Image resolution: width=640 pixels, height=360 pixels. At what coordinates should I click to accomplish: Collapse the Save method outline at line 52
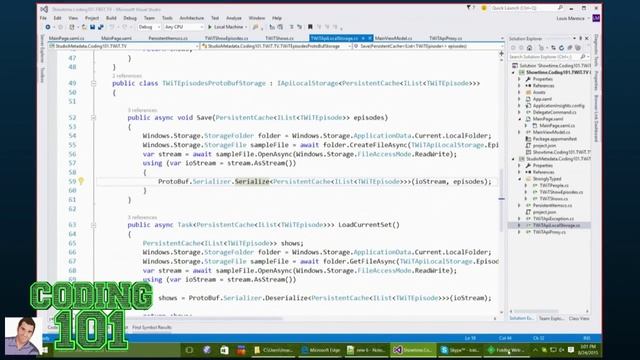point(93,118)
